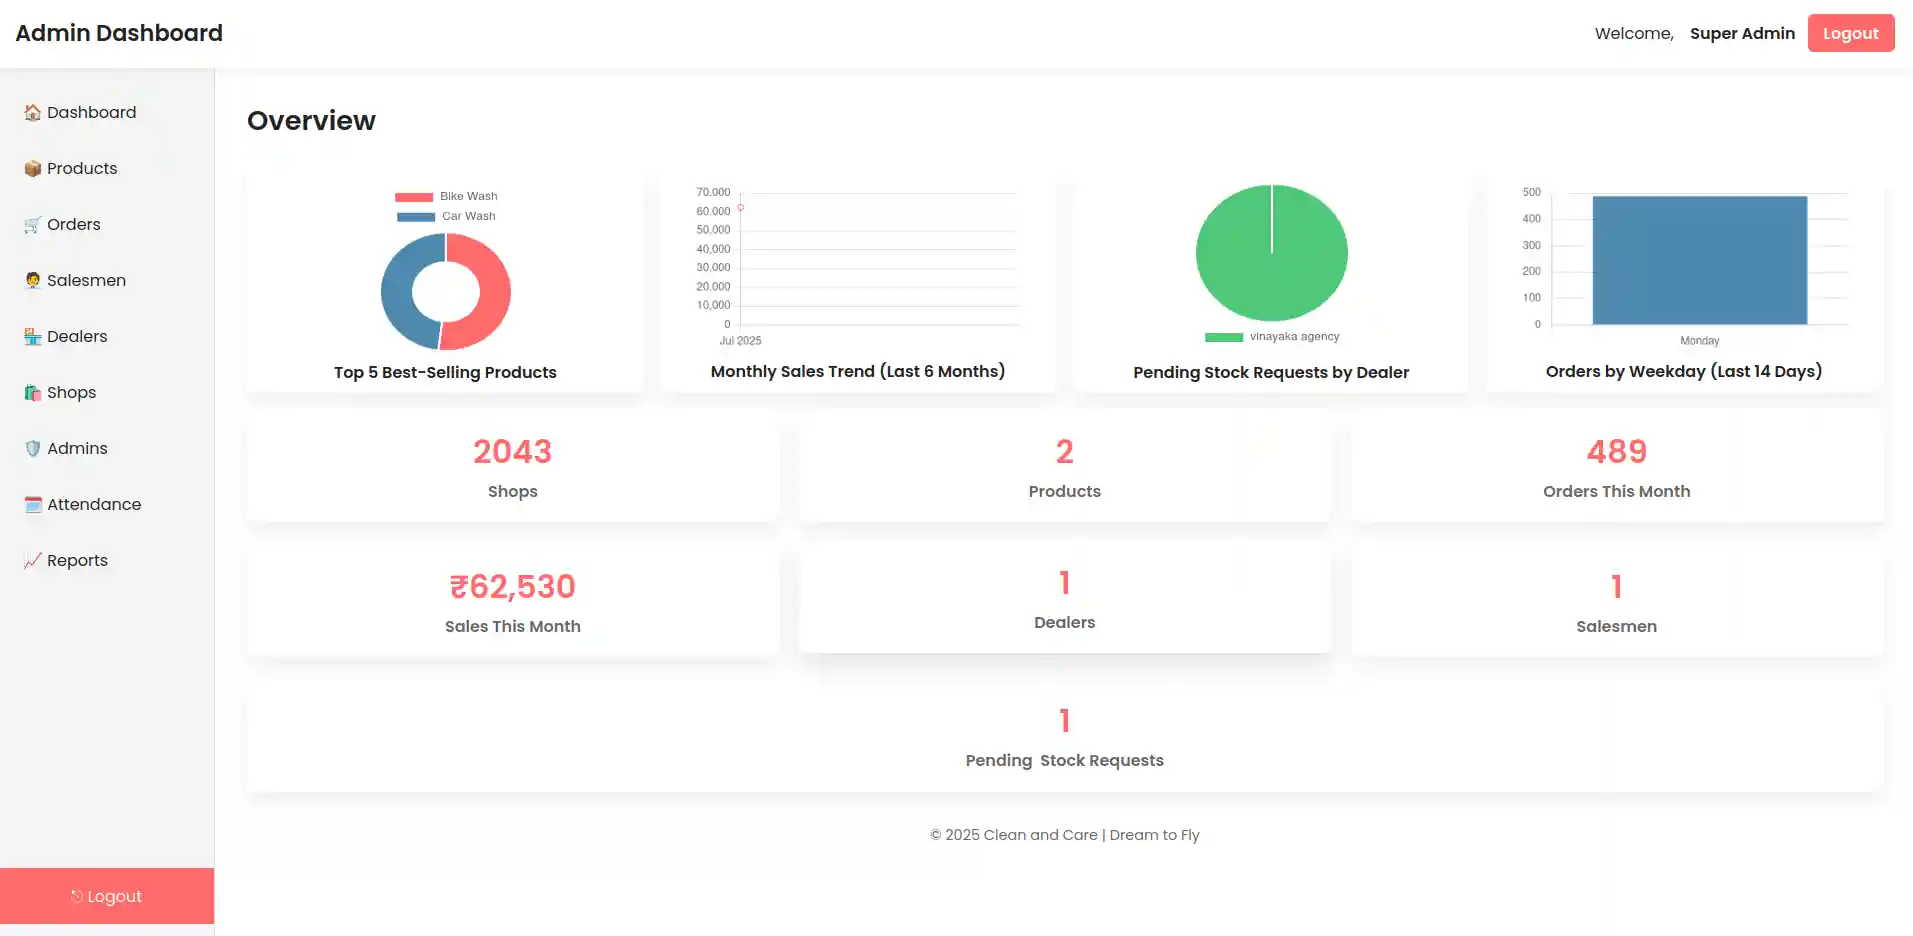1913x936 pixels.
Task: Click the person icon beside Salesmen
Action: 32,281
